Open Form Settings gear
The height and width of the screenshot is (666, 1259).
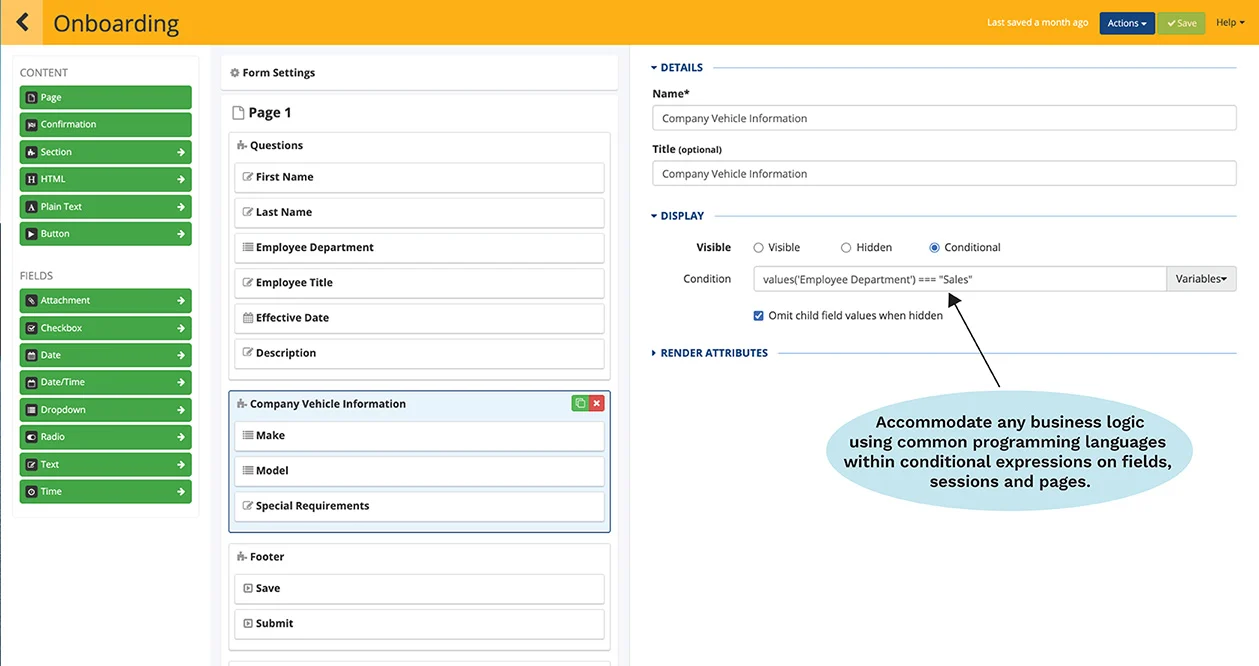[235, 73]
